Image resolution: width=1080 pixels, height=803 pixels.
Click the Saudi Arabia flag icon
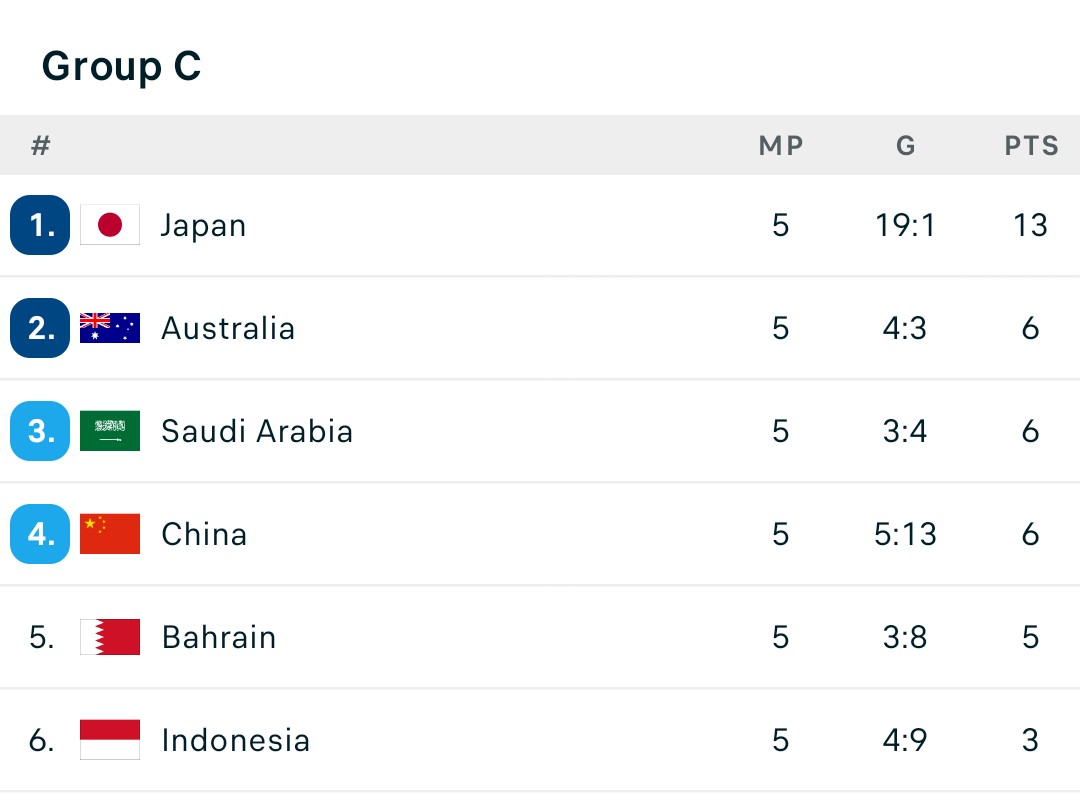coord(110,431)
